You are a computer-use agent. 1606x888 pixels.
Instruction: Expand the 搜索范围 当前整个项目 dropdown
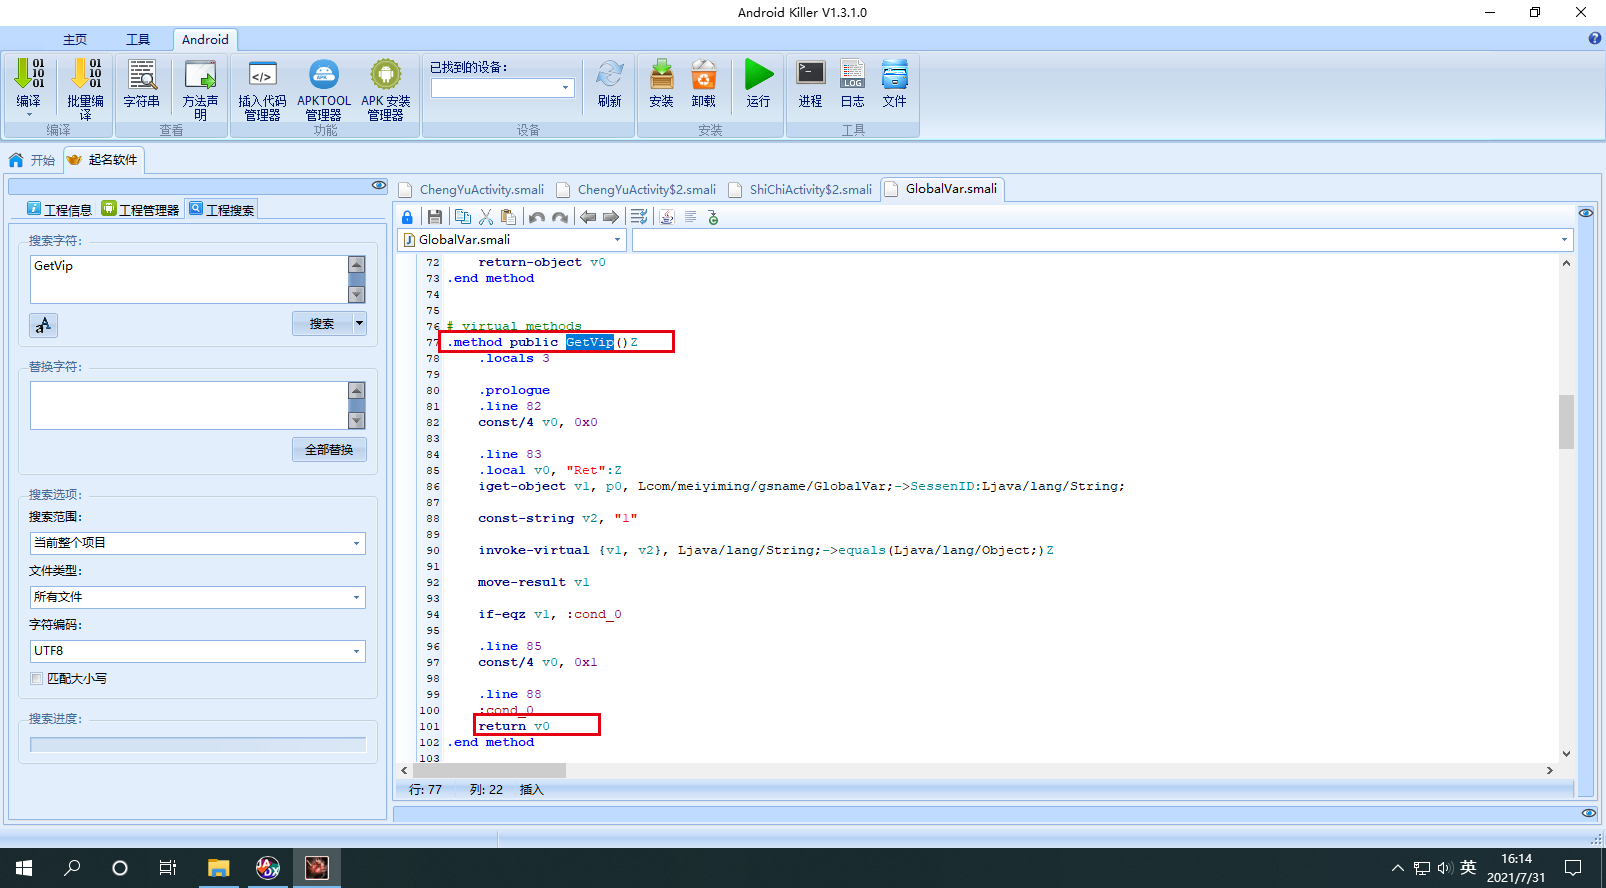pos(356,543)
